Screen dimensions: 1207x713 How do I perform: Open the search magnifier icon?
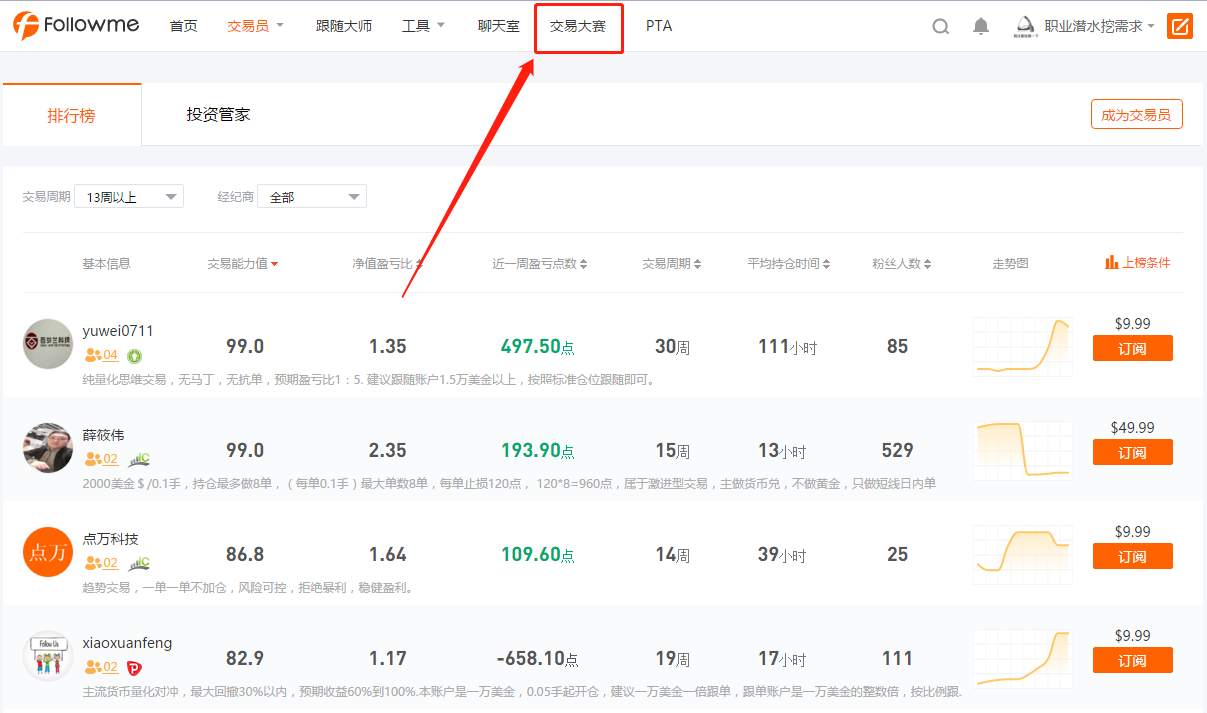pyautogui.click(x=940, y=27)
